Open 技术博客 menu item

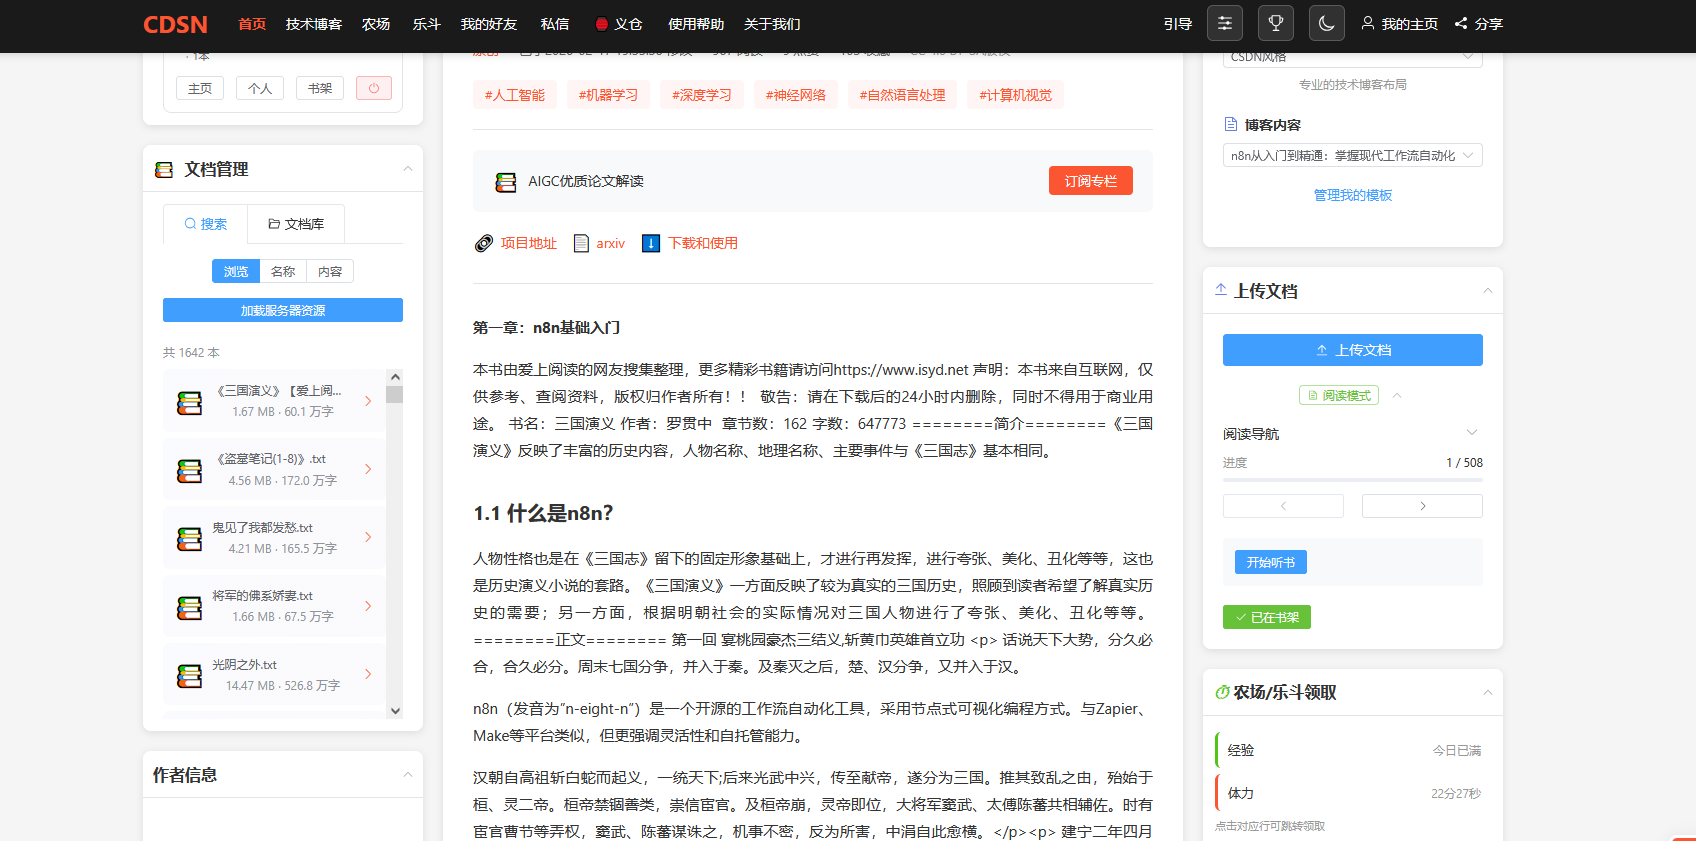(x=314, y=24)
